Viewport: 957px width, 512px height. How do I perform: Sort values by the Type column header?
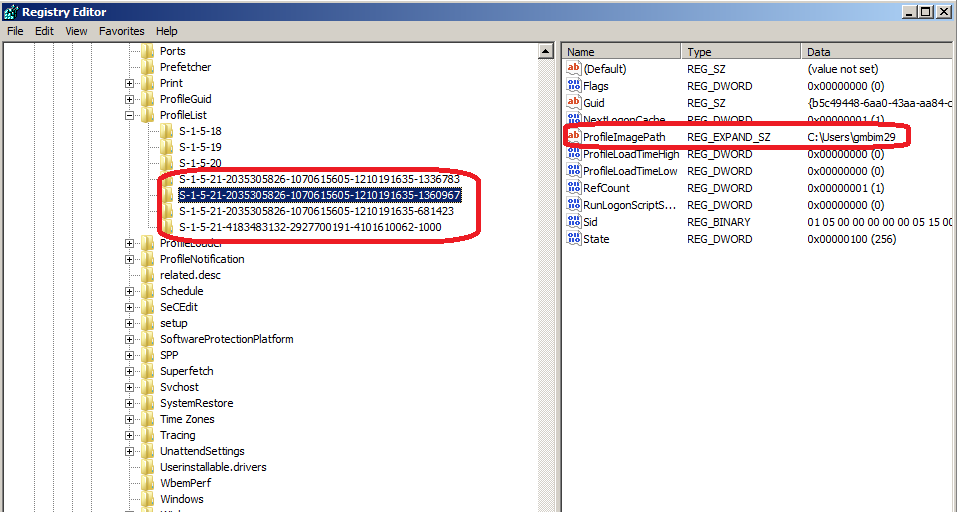tap(740, 51)
